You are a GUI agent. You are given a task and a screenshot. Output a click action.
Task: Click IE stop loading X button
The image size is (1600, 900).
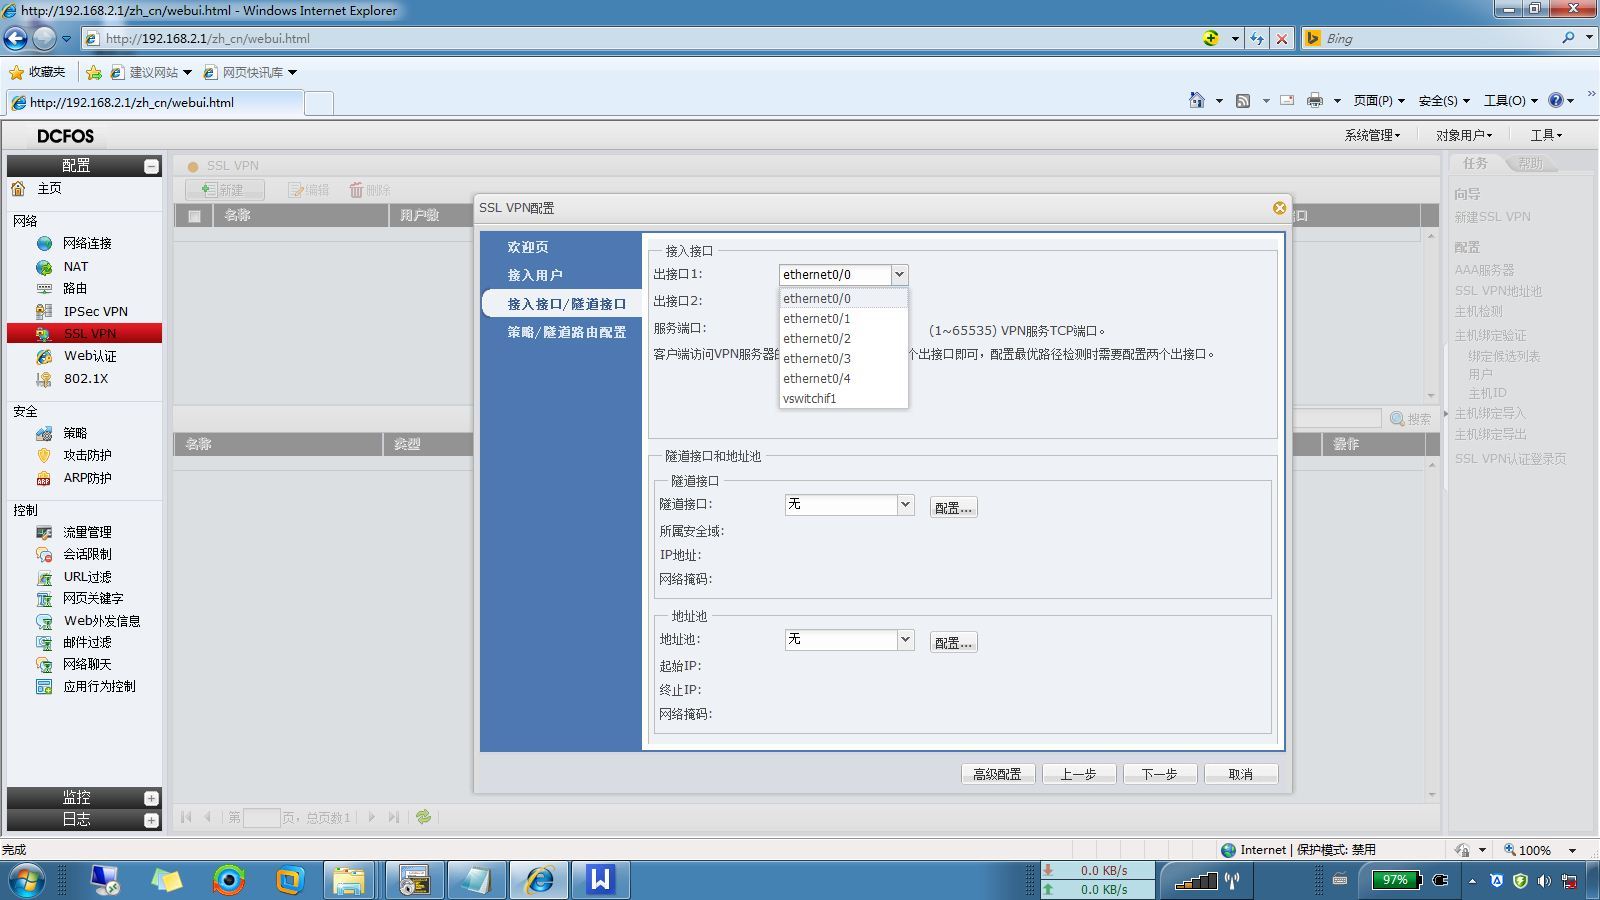click(1282, 39)
